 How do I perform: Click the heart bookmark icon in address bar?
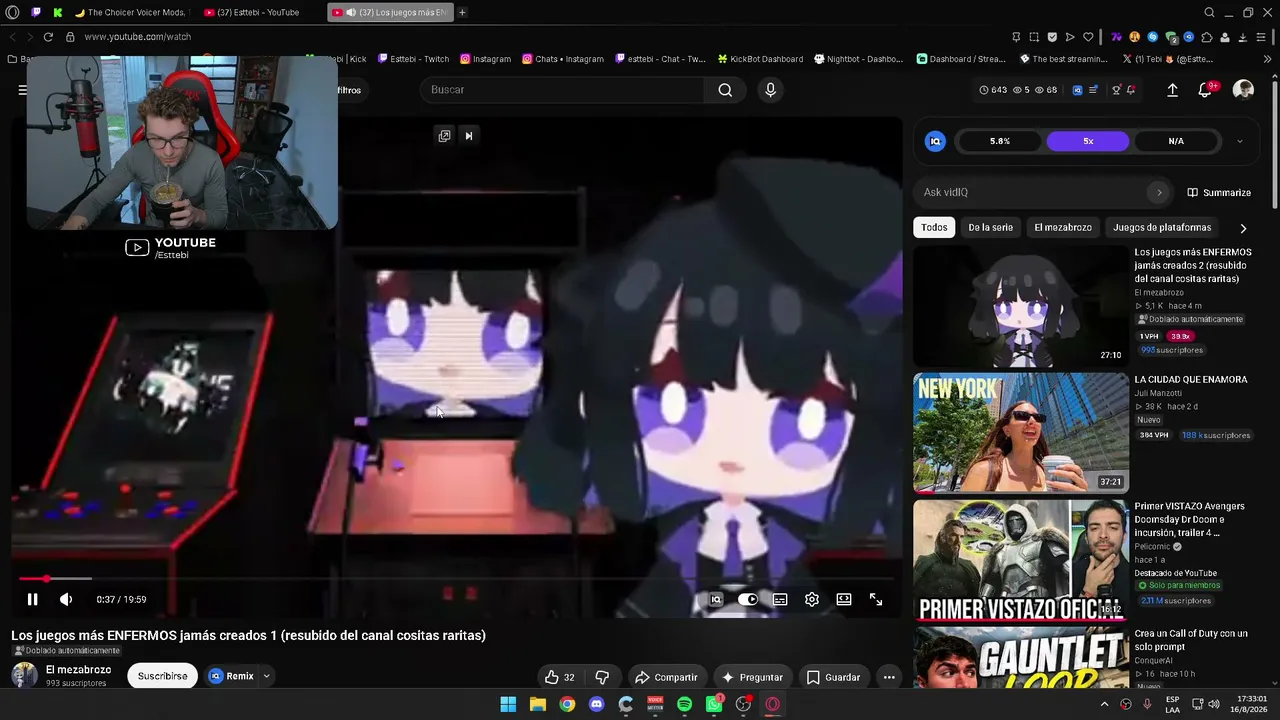click(x=1088, y=37)
